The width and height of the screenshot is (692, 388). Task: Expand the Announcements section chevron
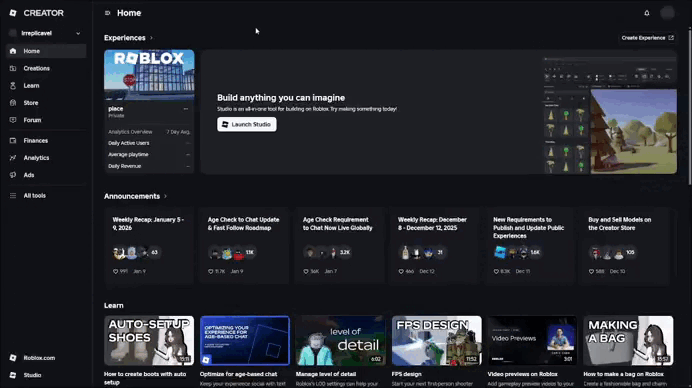(165, 196)
